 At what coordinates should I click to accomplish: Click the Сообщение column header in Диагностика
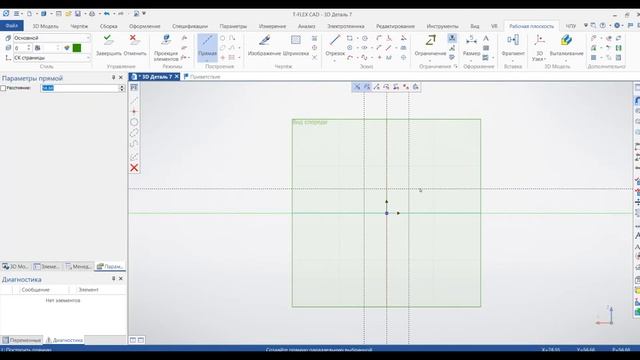(x=36, y=289)
